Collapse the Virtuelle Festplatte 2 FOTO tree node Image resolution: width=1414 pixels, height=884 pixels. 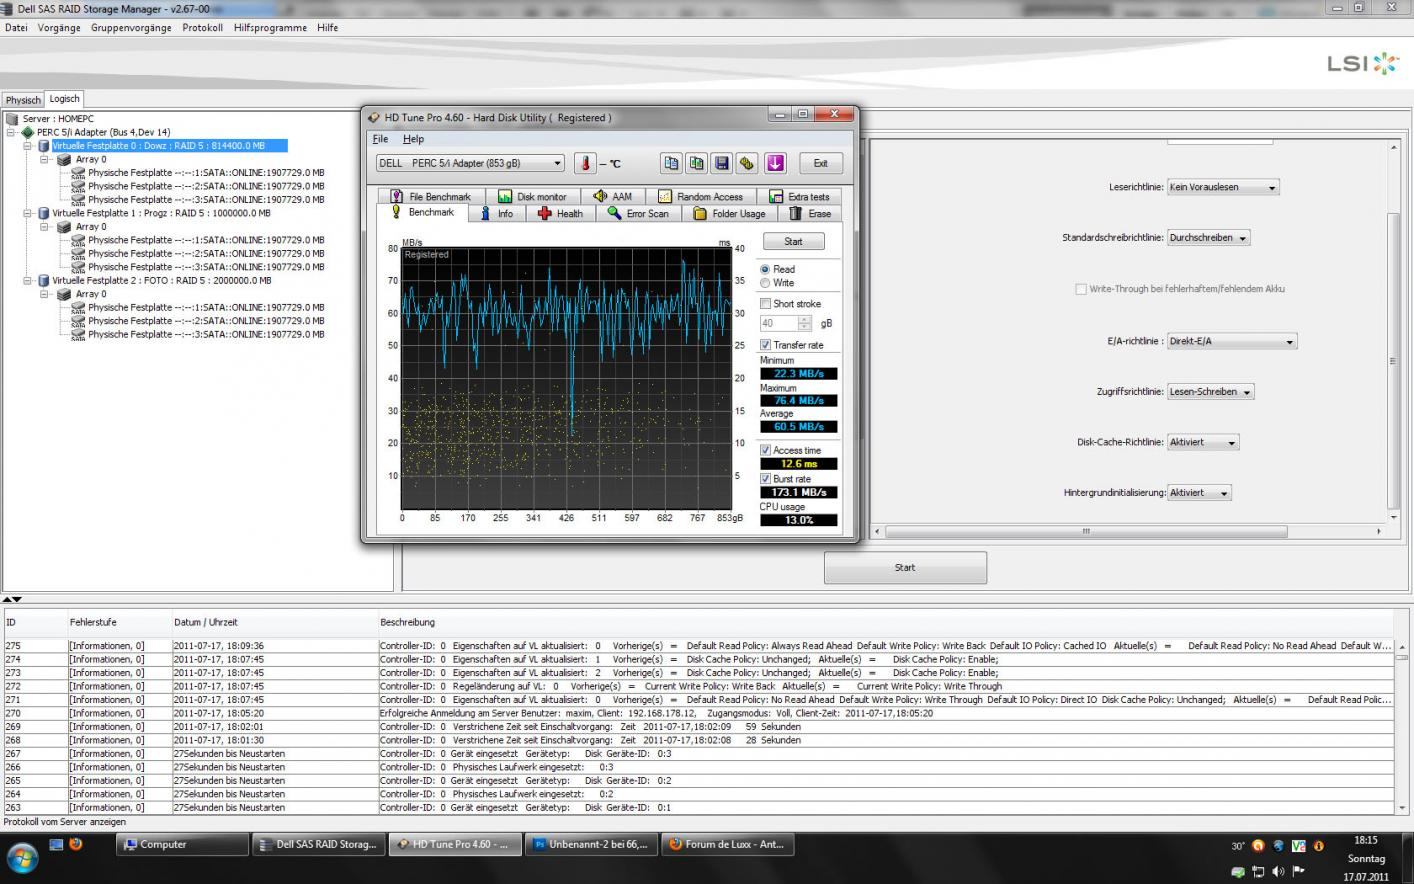pos(28,281)
